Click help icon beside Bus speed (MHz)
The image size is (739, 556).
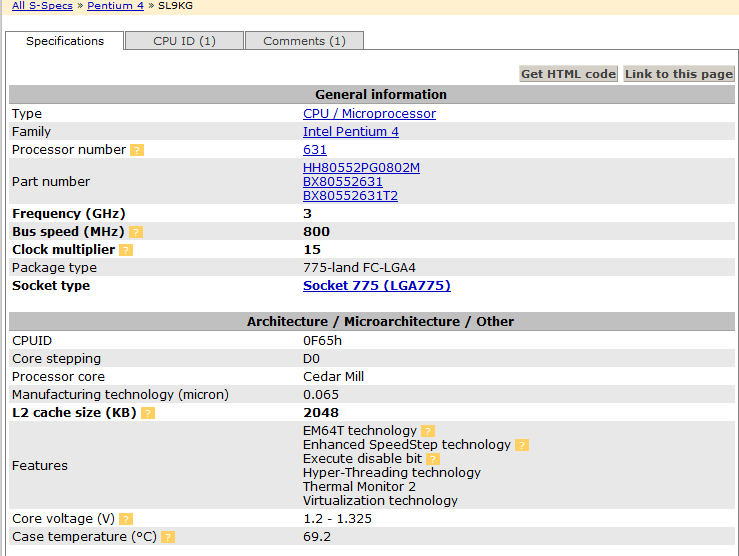136,232
